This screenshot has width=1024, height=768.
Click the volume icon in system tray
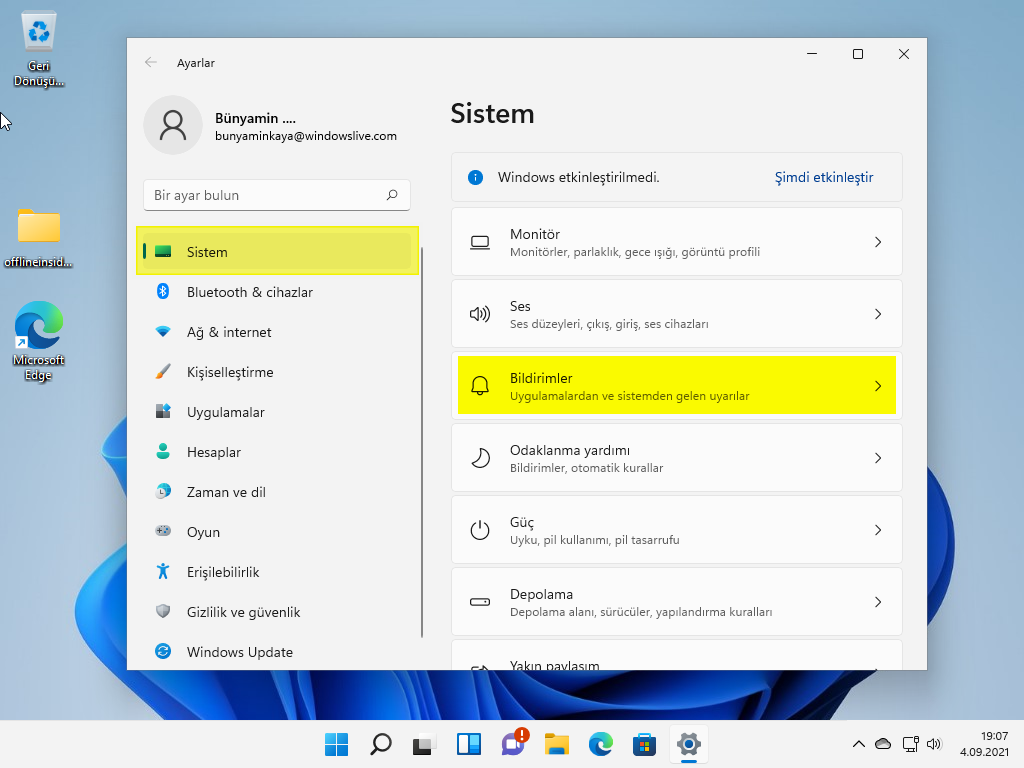pos(934,744)
